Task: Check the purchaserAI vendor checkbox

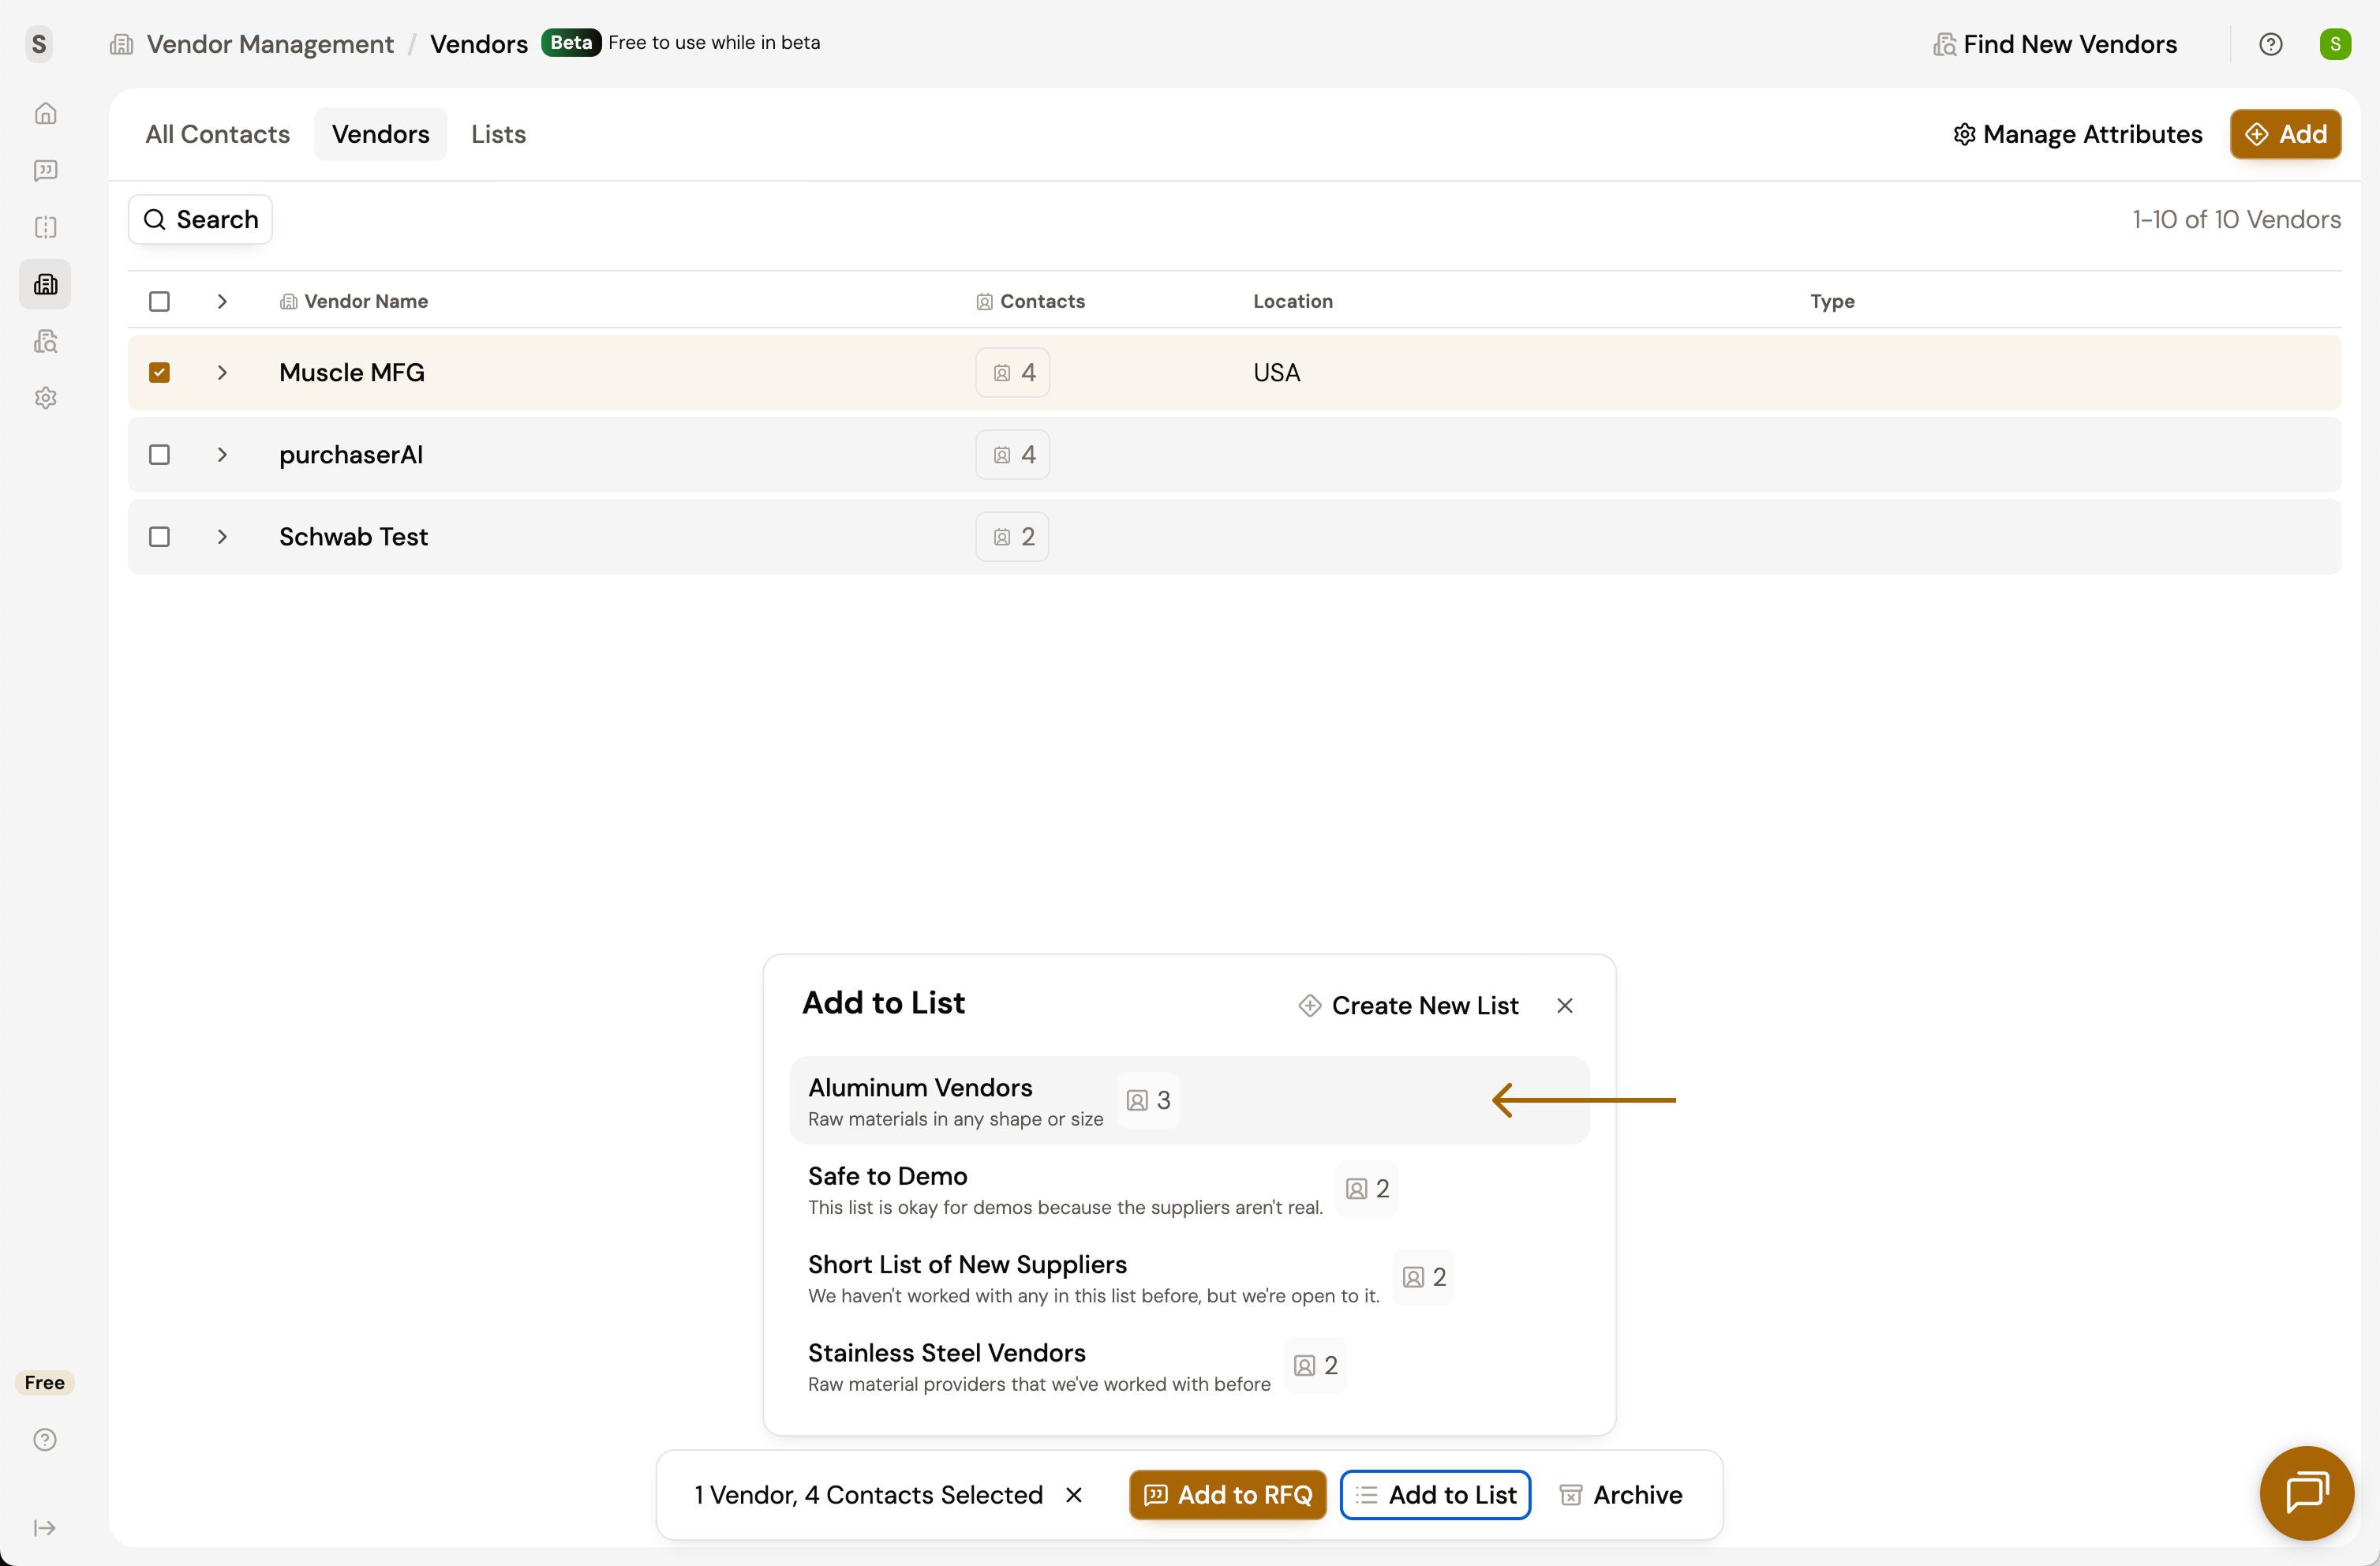Action: [159, 455]
